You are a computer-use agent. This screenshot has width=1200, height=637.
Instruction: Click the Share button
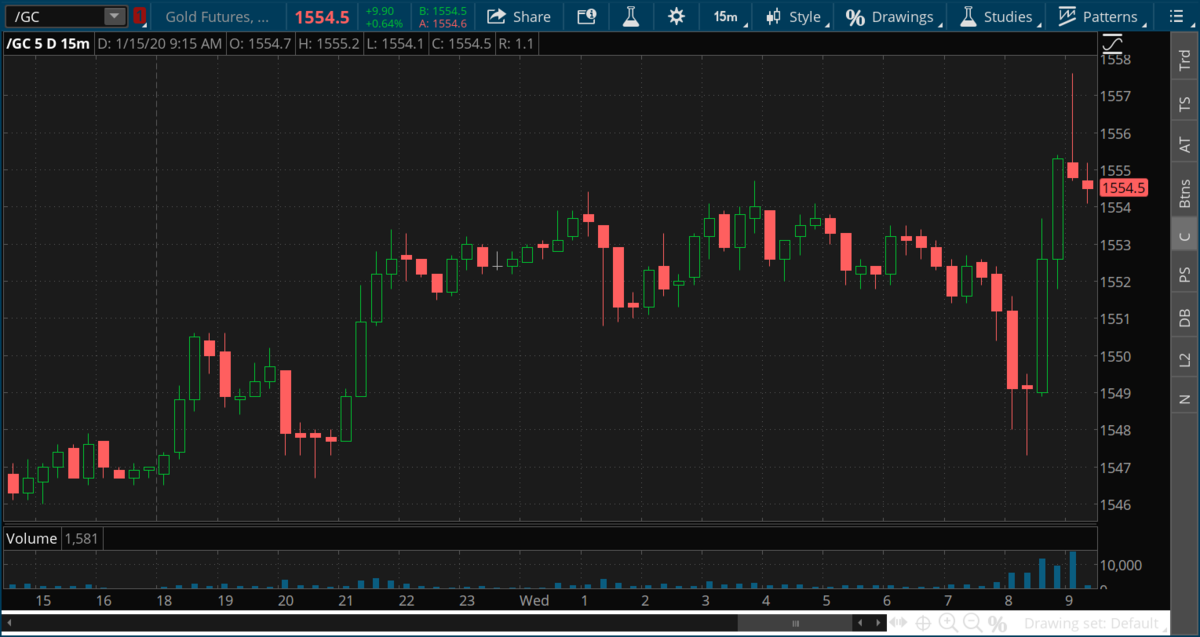[519, 16]
